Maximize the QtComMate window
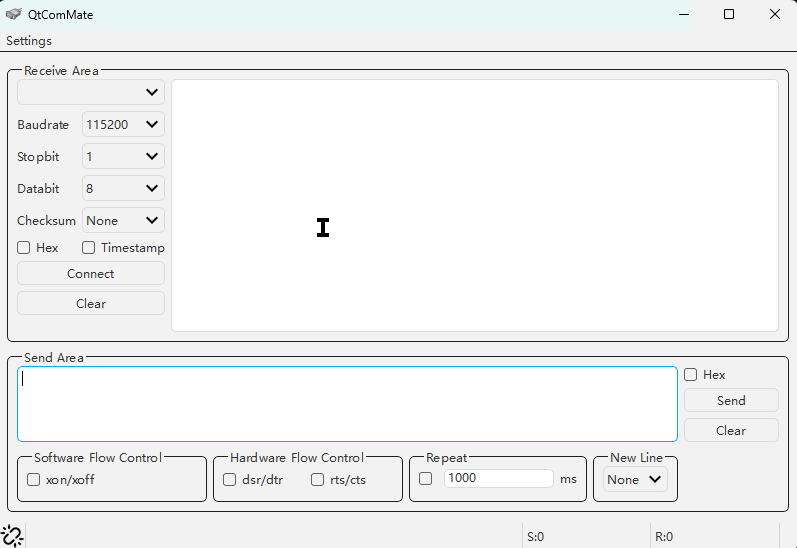Screen dimensions: 797x548 tap(729, 14)
